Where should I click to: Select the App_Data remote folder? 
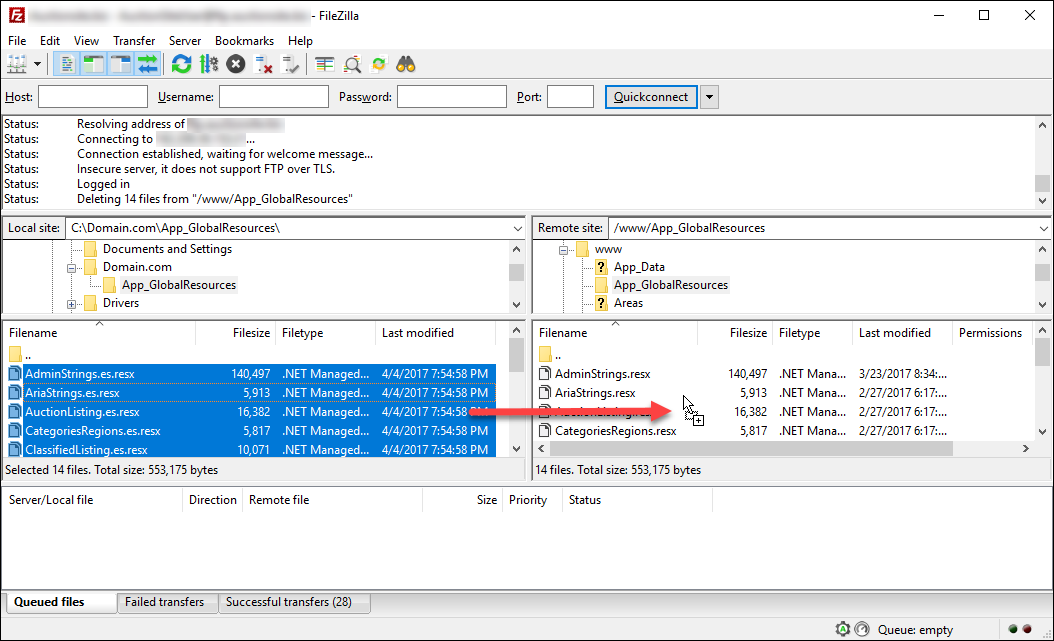[639, 267]
